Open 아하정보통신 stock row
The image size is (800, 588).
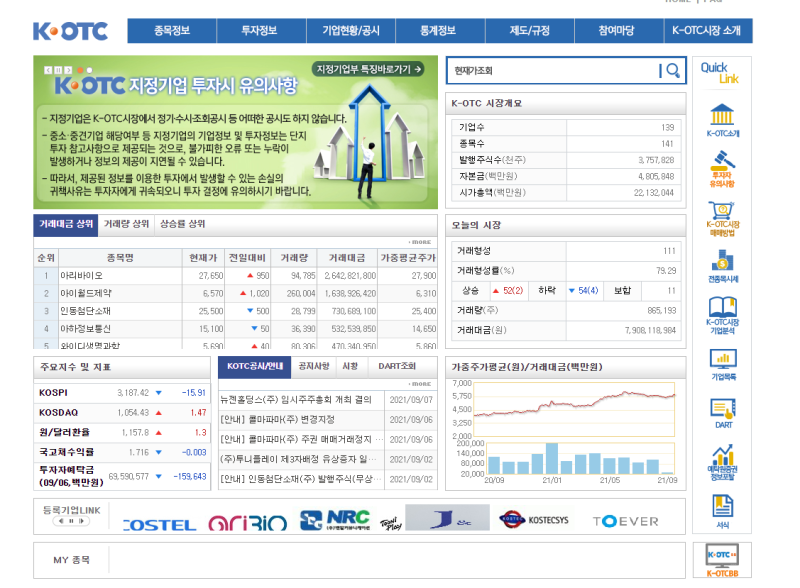click(235, 329)
